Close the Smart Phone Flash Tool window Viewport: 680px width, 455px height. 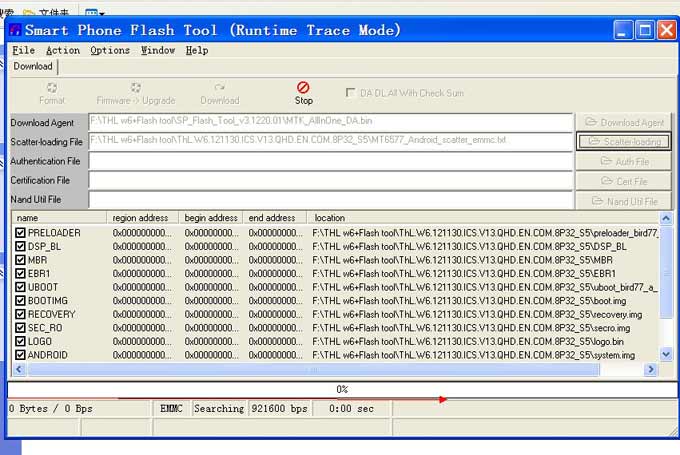(667, 30)
